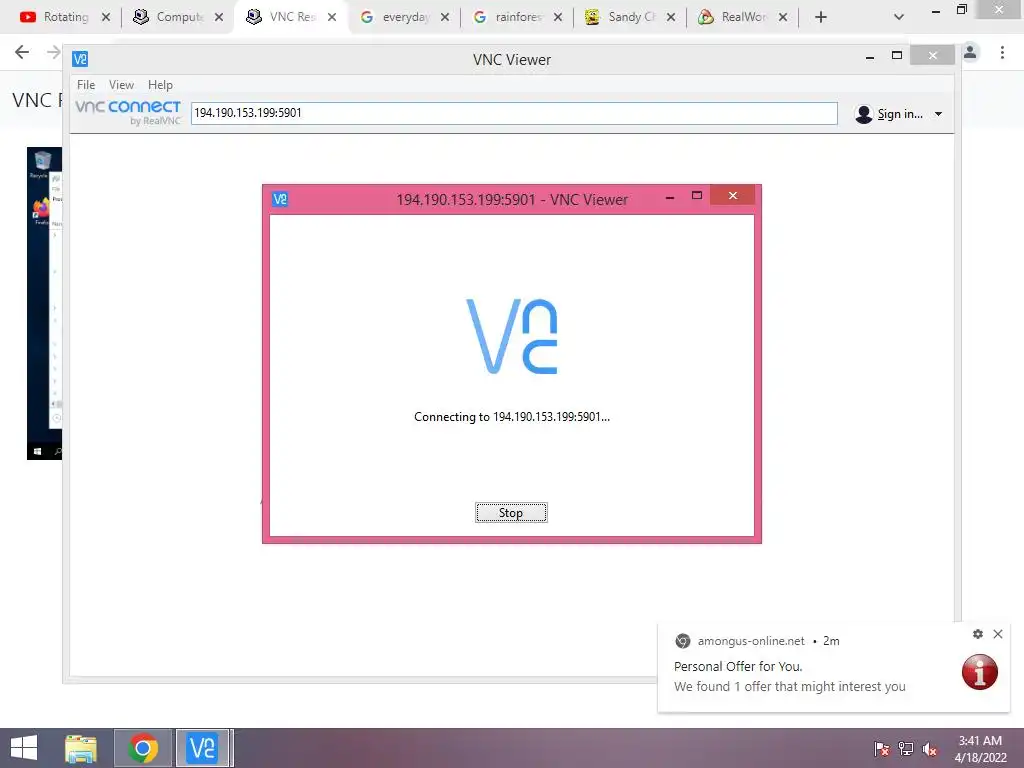Close the VNC Res tab
Viewport: 1024px width, 768px height.
point(332,17)
